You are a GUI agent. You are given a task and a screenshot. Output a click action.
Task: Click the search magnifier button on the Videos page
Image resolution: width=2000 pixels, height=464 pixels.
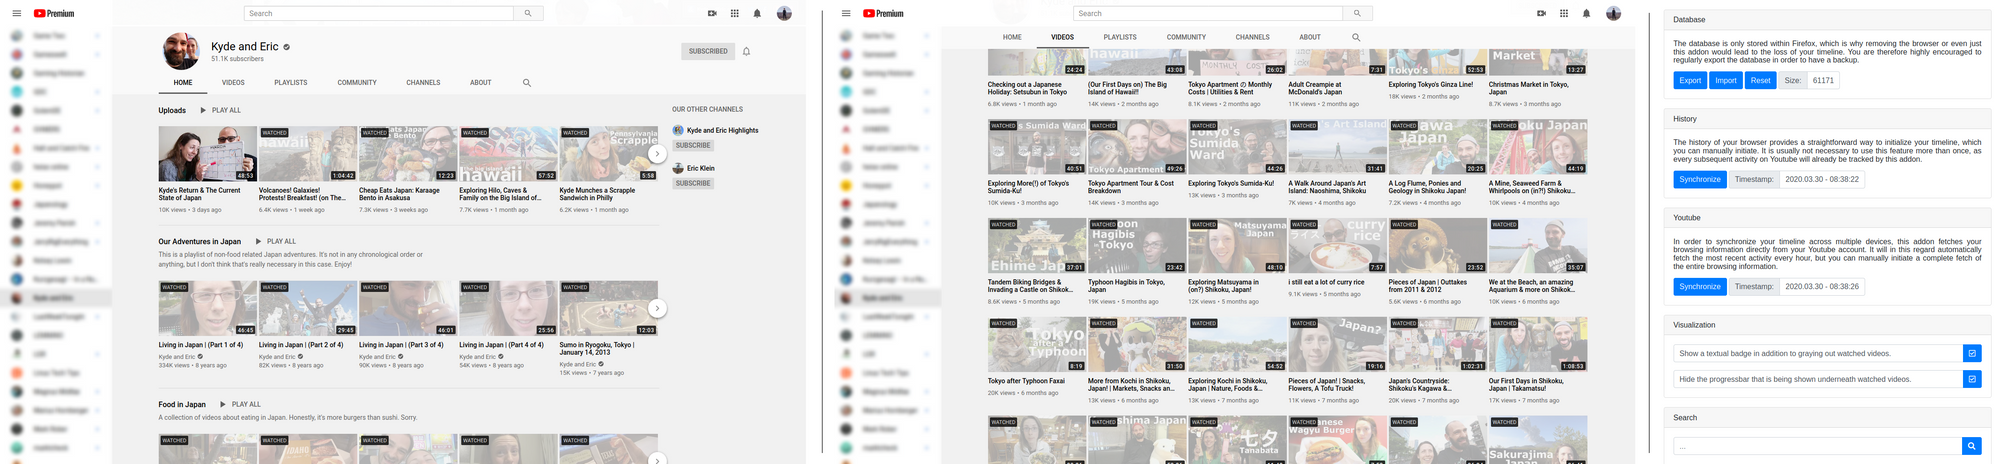click(1357, 13)
